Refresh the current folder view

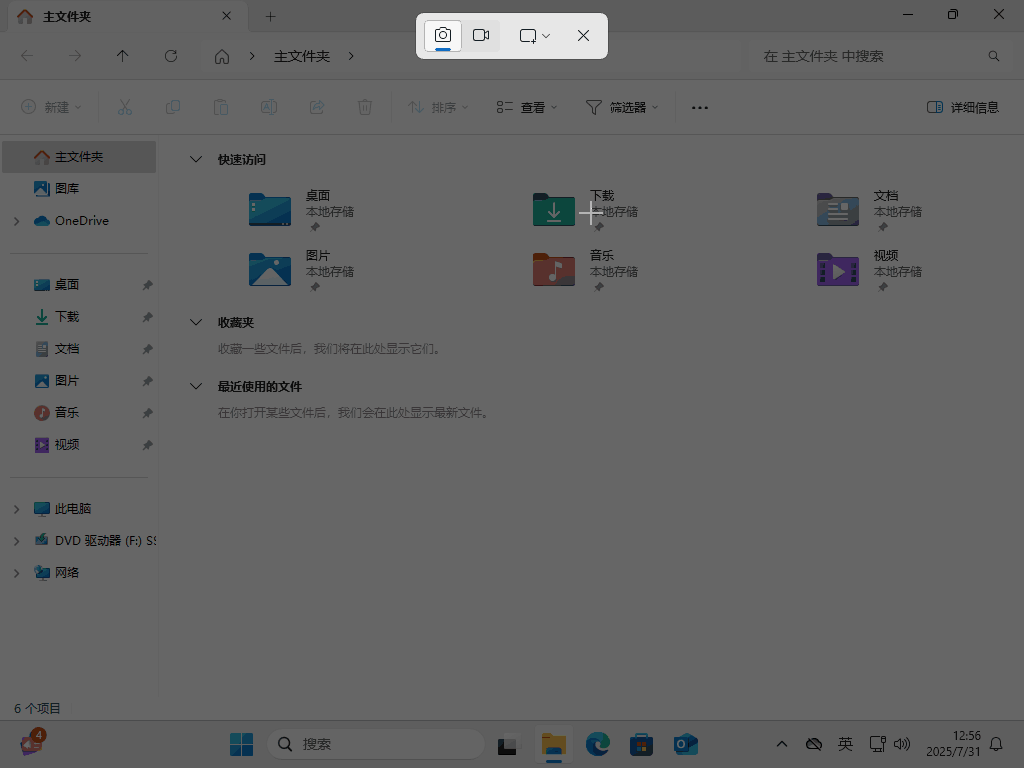click(x=171, y=56)
